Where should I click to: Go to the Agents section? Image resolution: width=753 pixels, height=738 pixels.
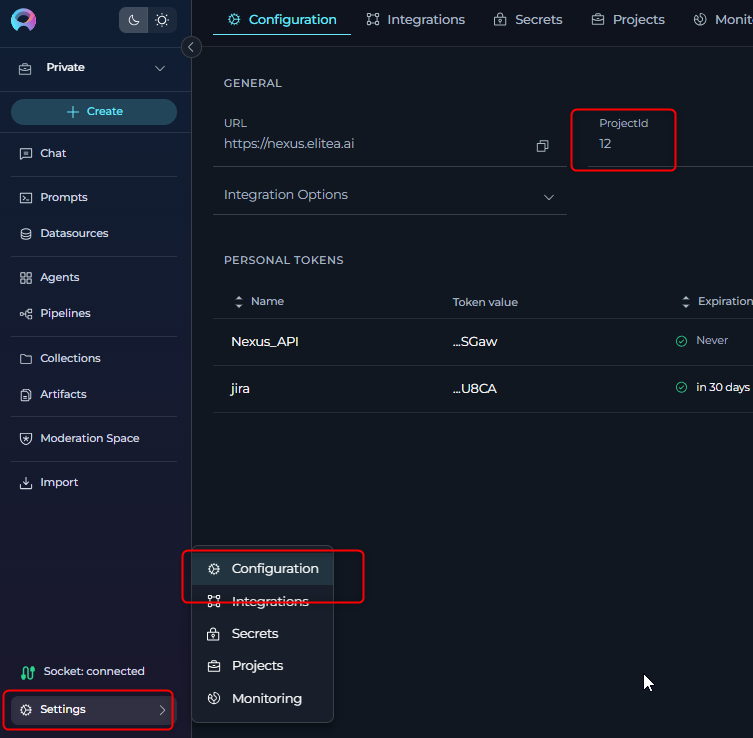pyautogui.click(x=59, y=277)
